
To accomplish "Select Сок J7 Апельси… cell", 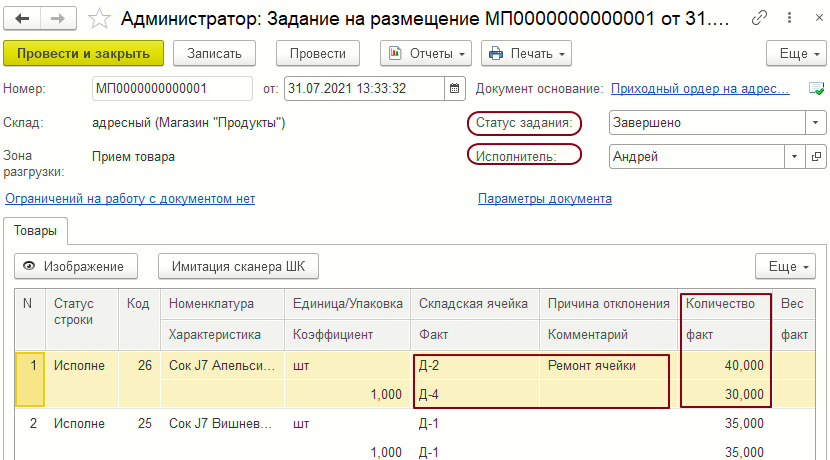I will 222,365.
